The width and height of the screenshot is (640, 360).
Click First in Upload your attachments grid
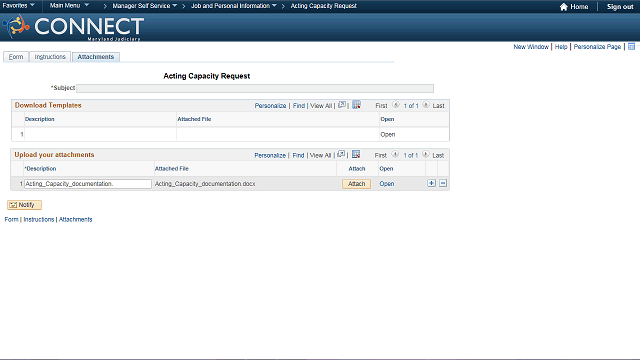click(380, 156)
